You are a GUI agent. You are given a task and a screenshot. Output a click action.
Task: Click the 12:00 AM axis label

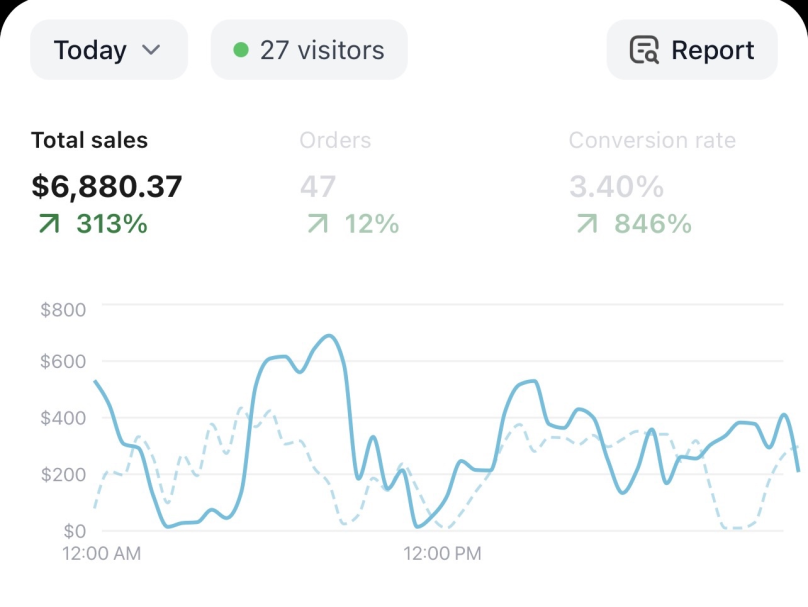102,553
